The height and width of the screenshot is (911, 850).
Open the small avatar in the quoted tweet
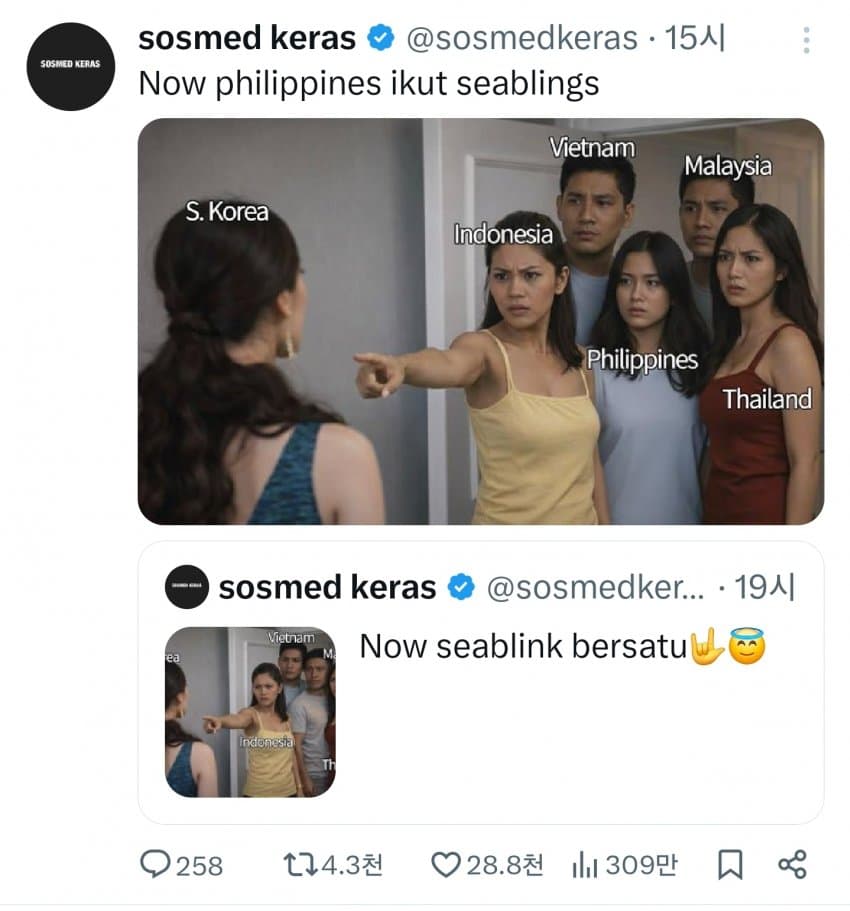[x=185, y=587]
